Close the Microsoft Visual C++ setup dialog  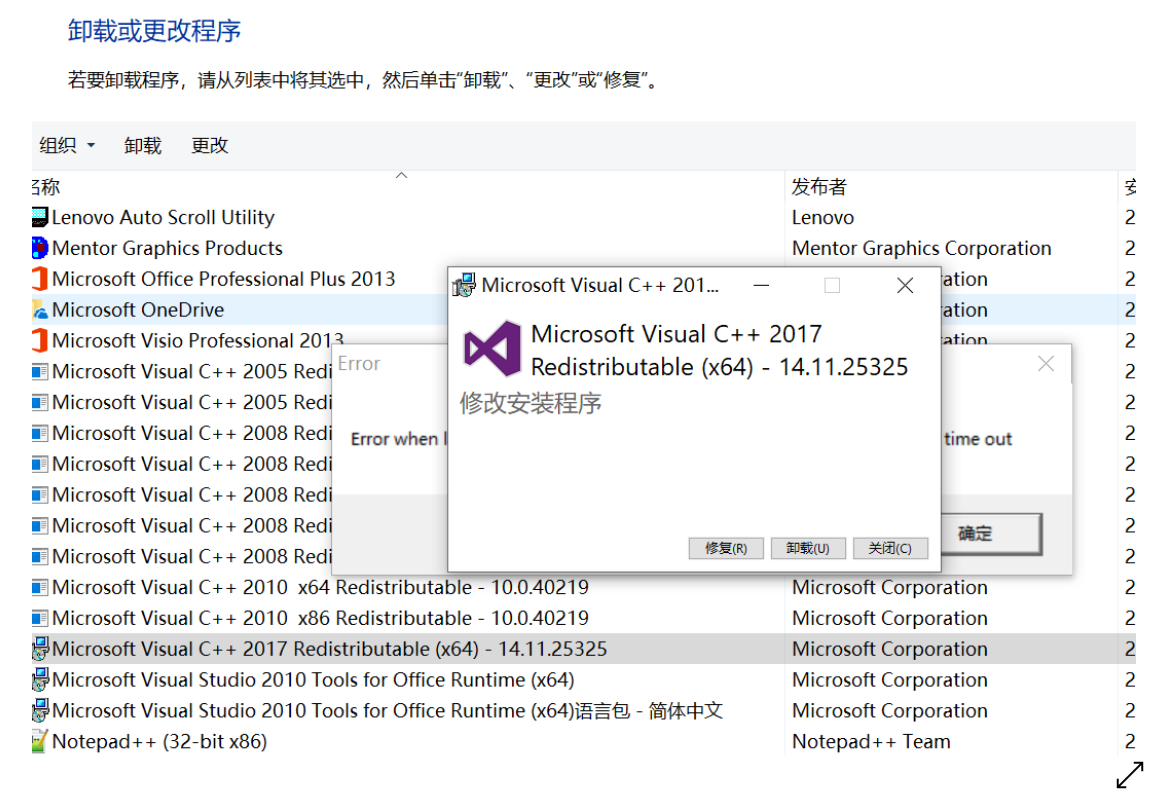tap(905, 285)
